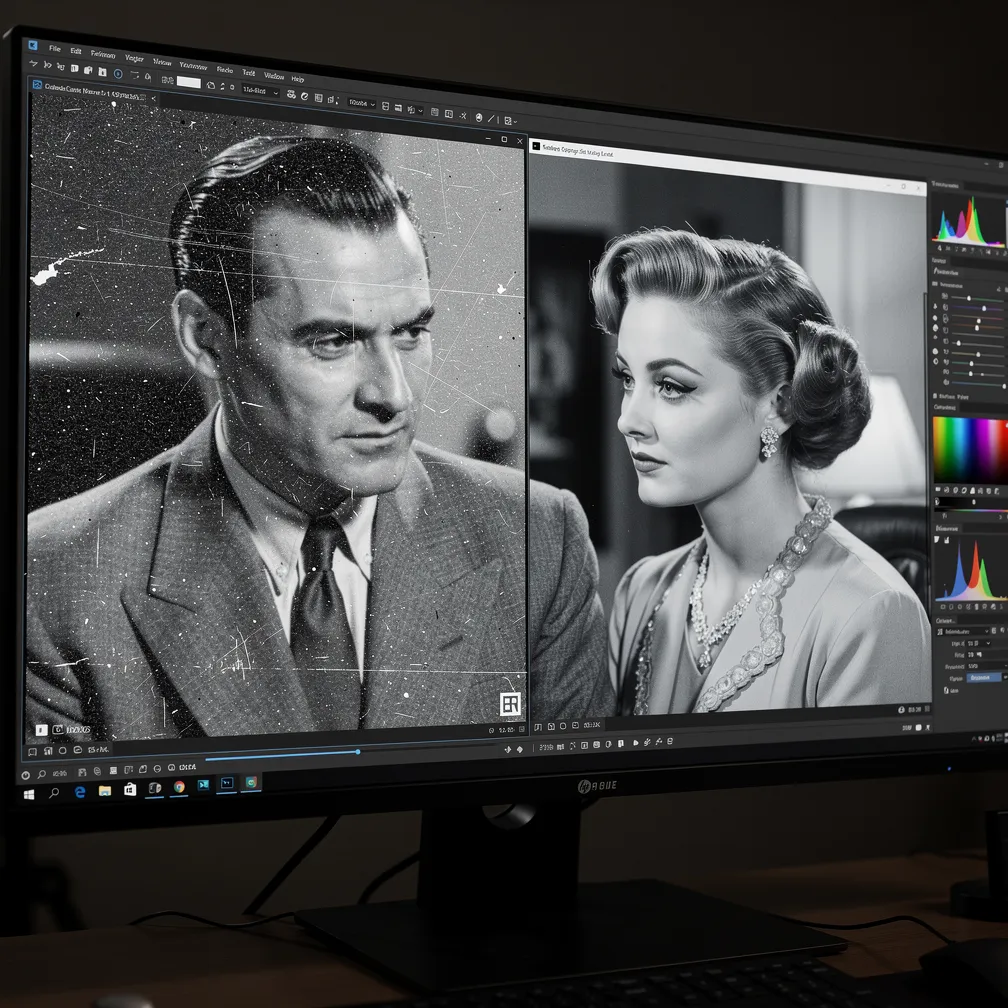The width and height of the screenshot is (1008, 1008).
Task: Click the rotate icon after the white field
Action: (x=211, y=85)
